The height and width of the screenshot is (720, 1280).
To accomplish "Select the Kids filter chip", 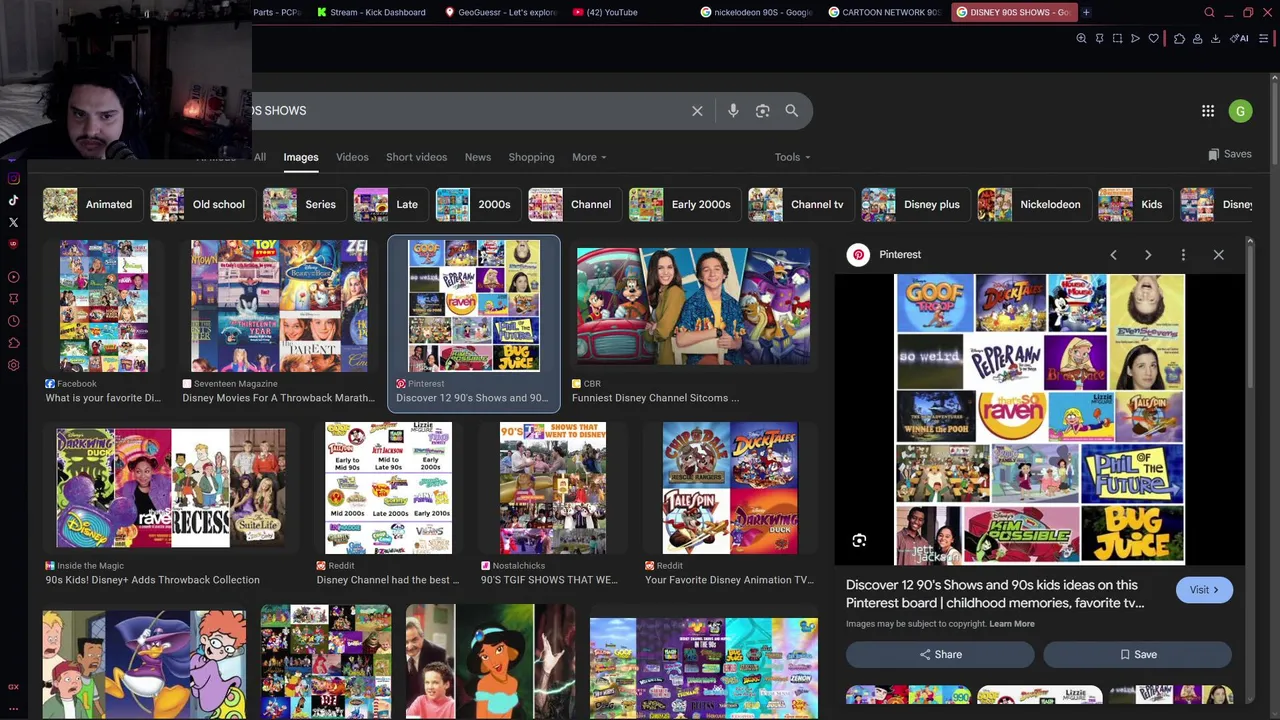I will (1134, 204).
